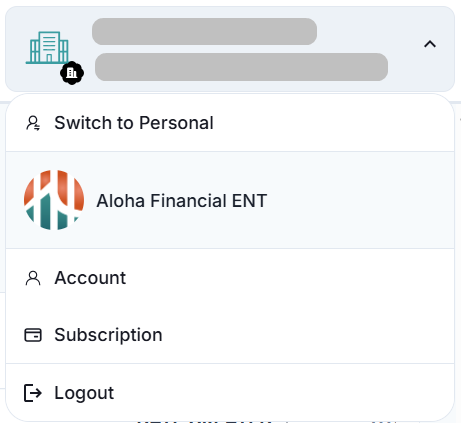The image size is (461, 423).
Task: Collapse the account menu with chevron arrow
Action: tap(430, 44)
